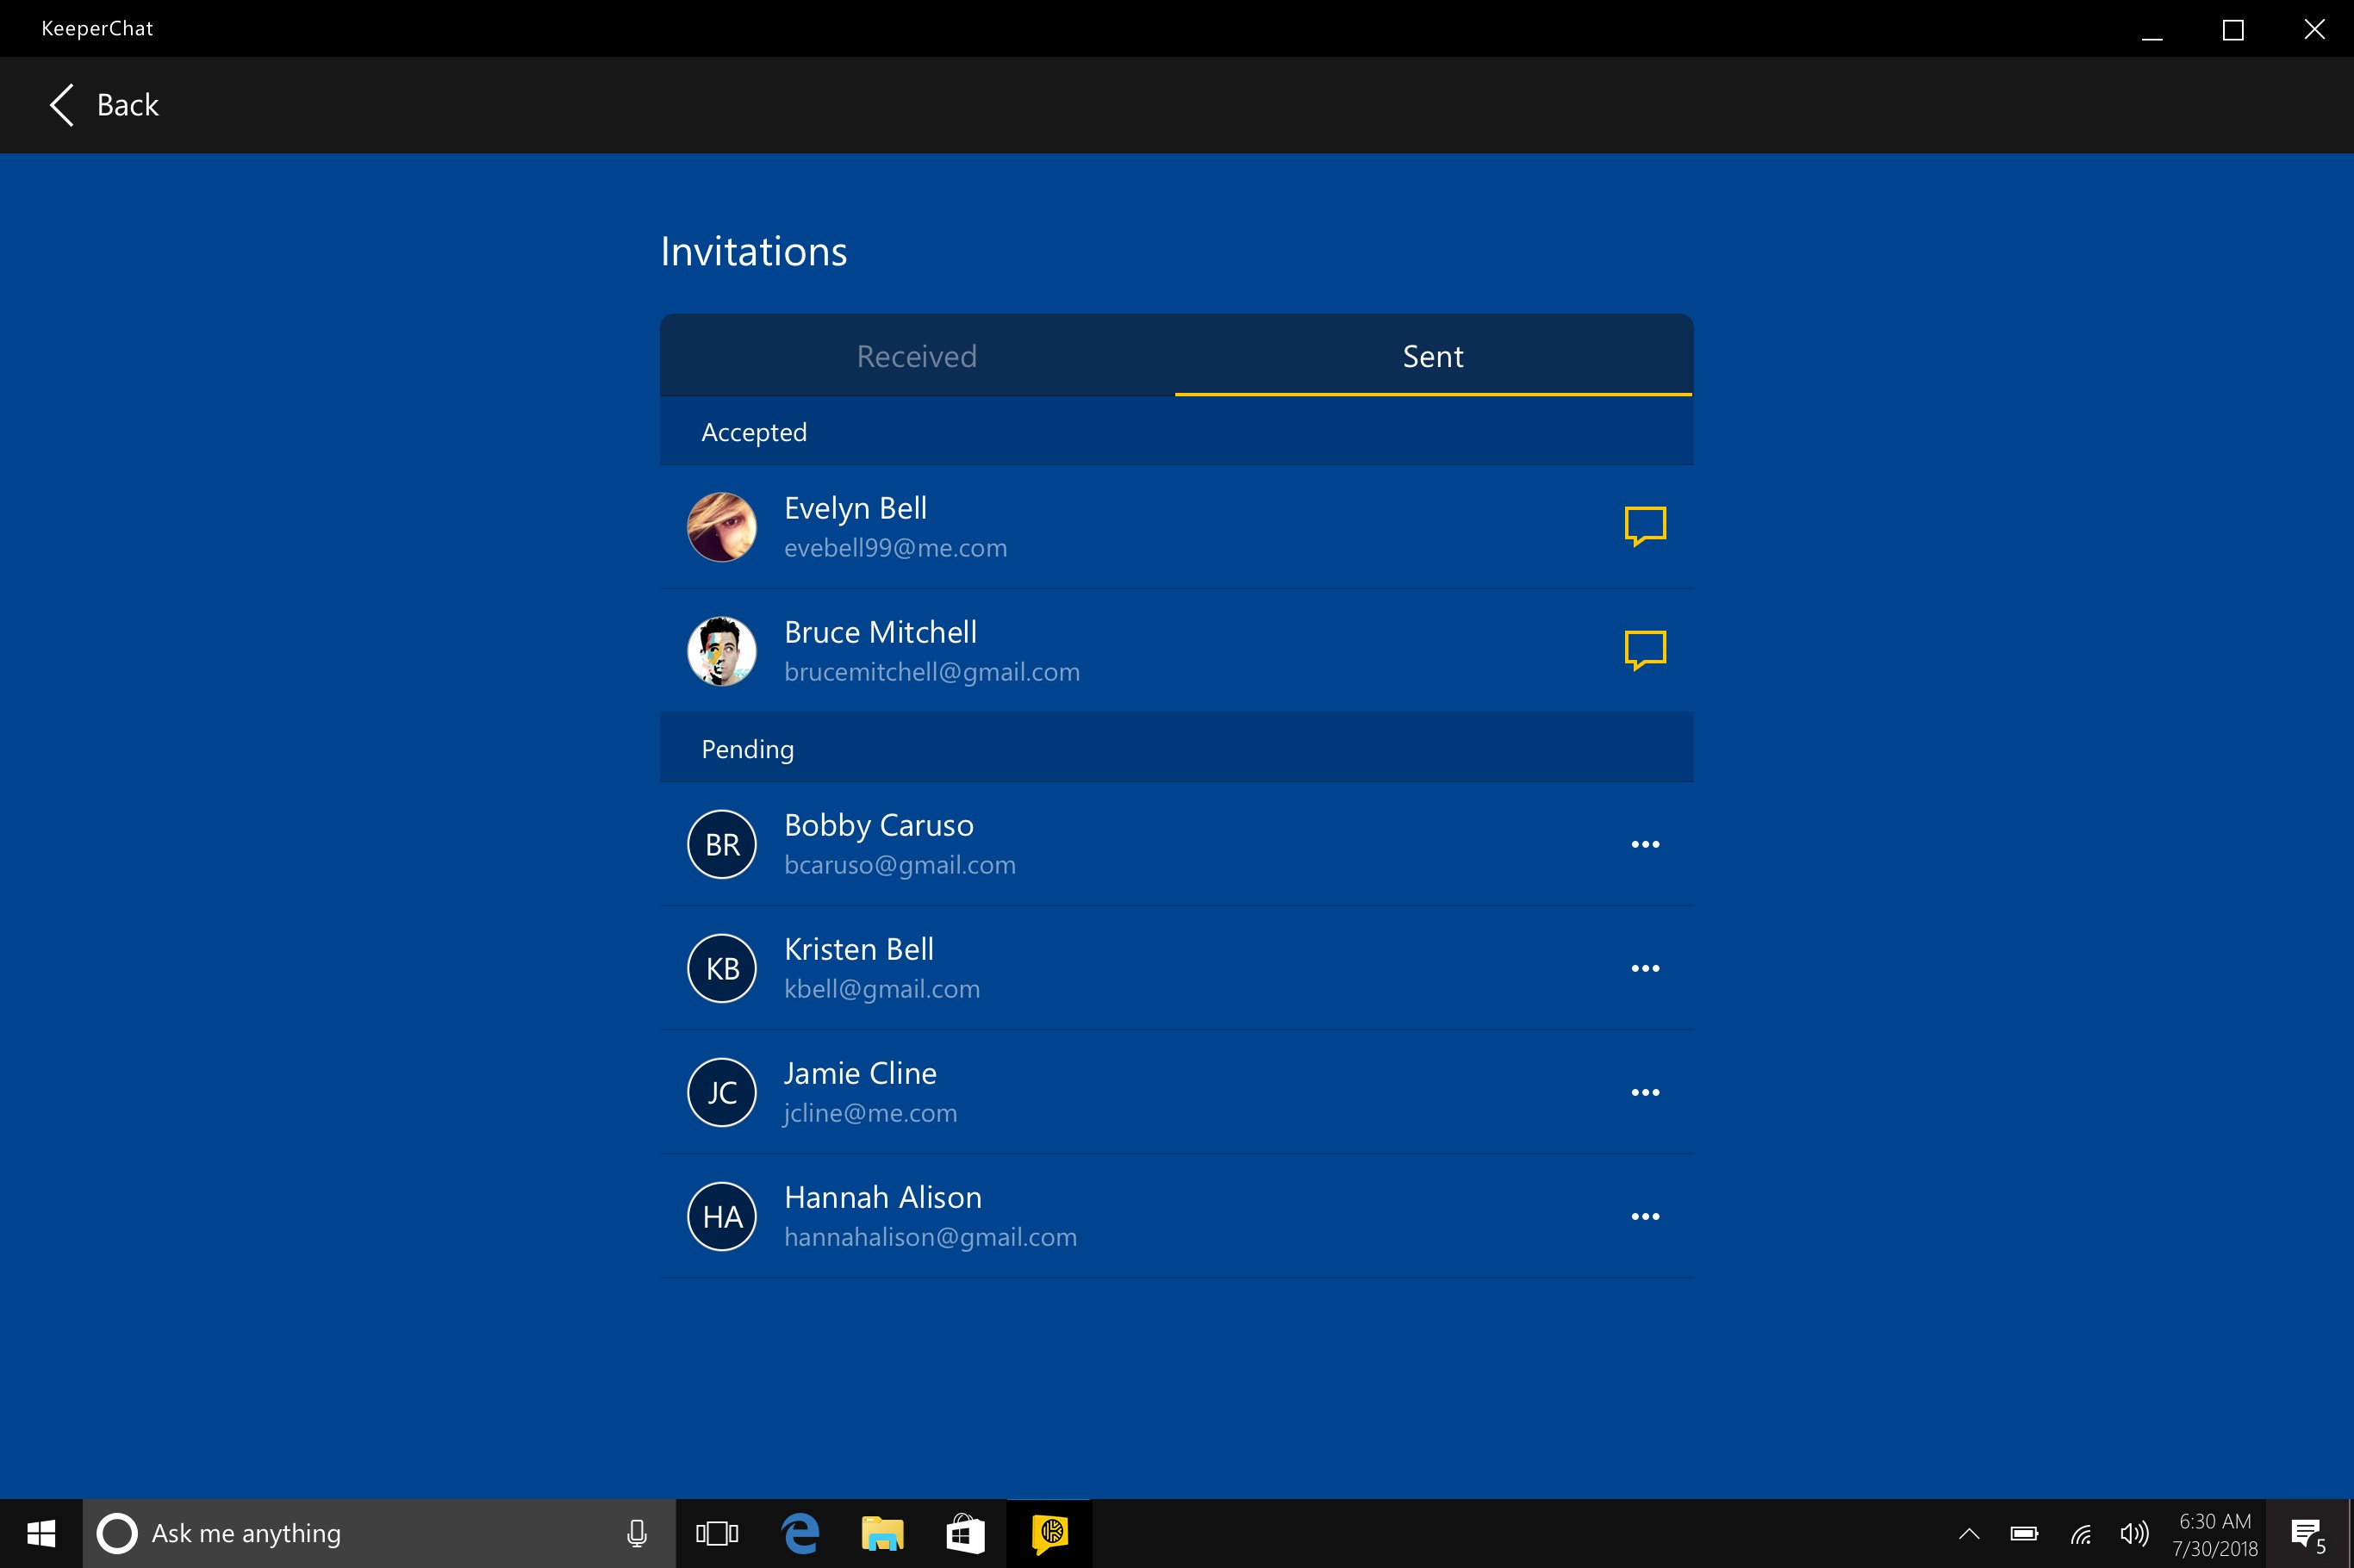
Task: Expand the ellipsis menu next to Kristen Bell
Action: pos(1645,967)
